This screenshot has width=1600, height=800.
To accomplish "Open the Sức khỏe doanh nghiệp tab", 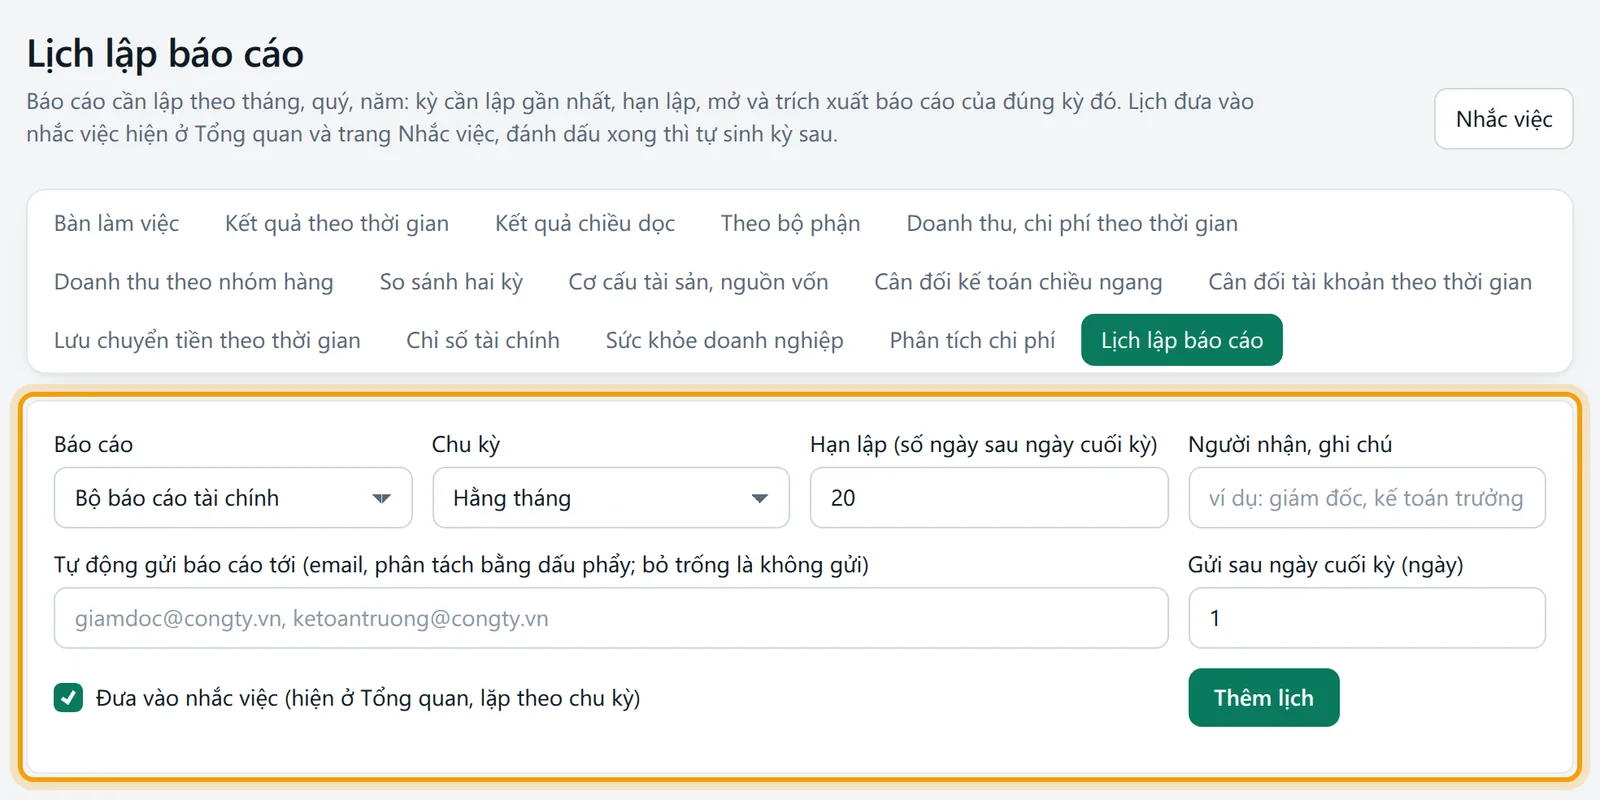I will pos(724,340).
